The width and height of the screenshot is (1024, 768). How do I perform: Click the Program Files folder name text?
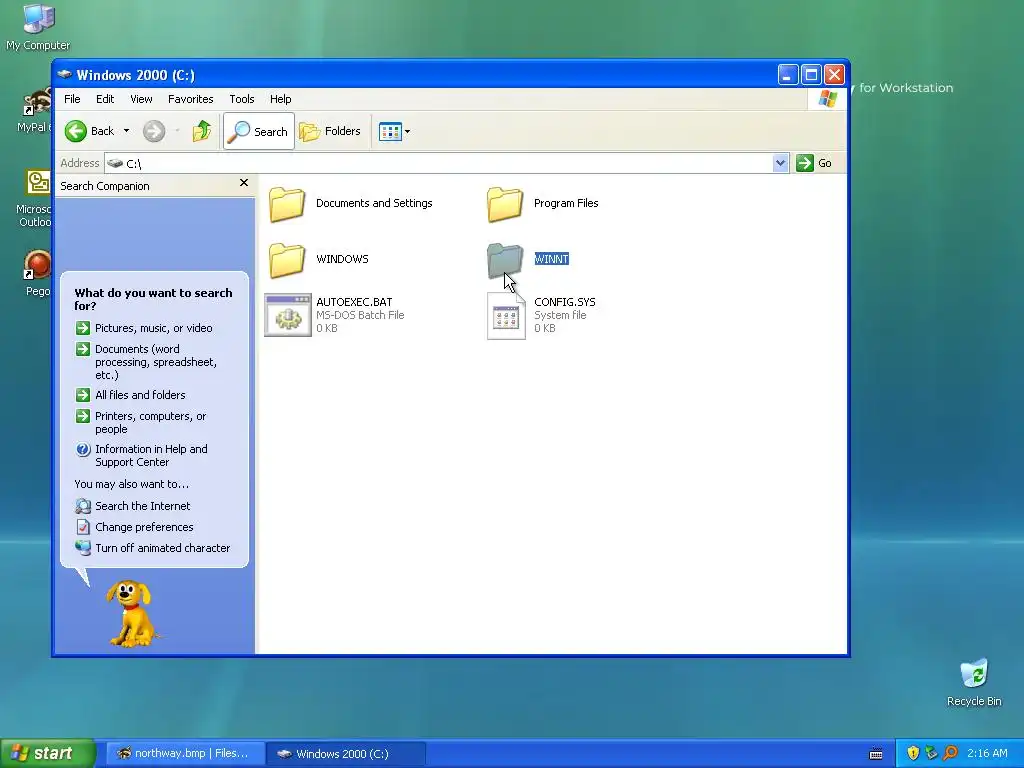566,203
